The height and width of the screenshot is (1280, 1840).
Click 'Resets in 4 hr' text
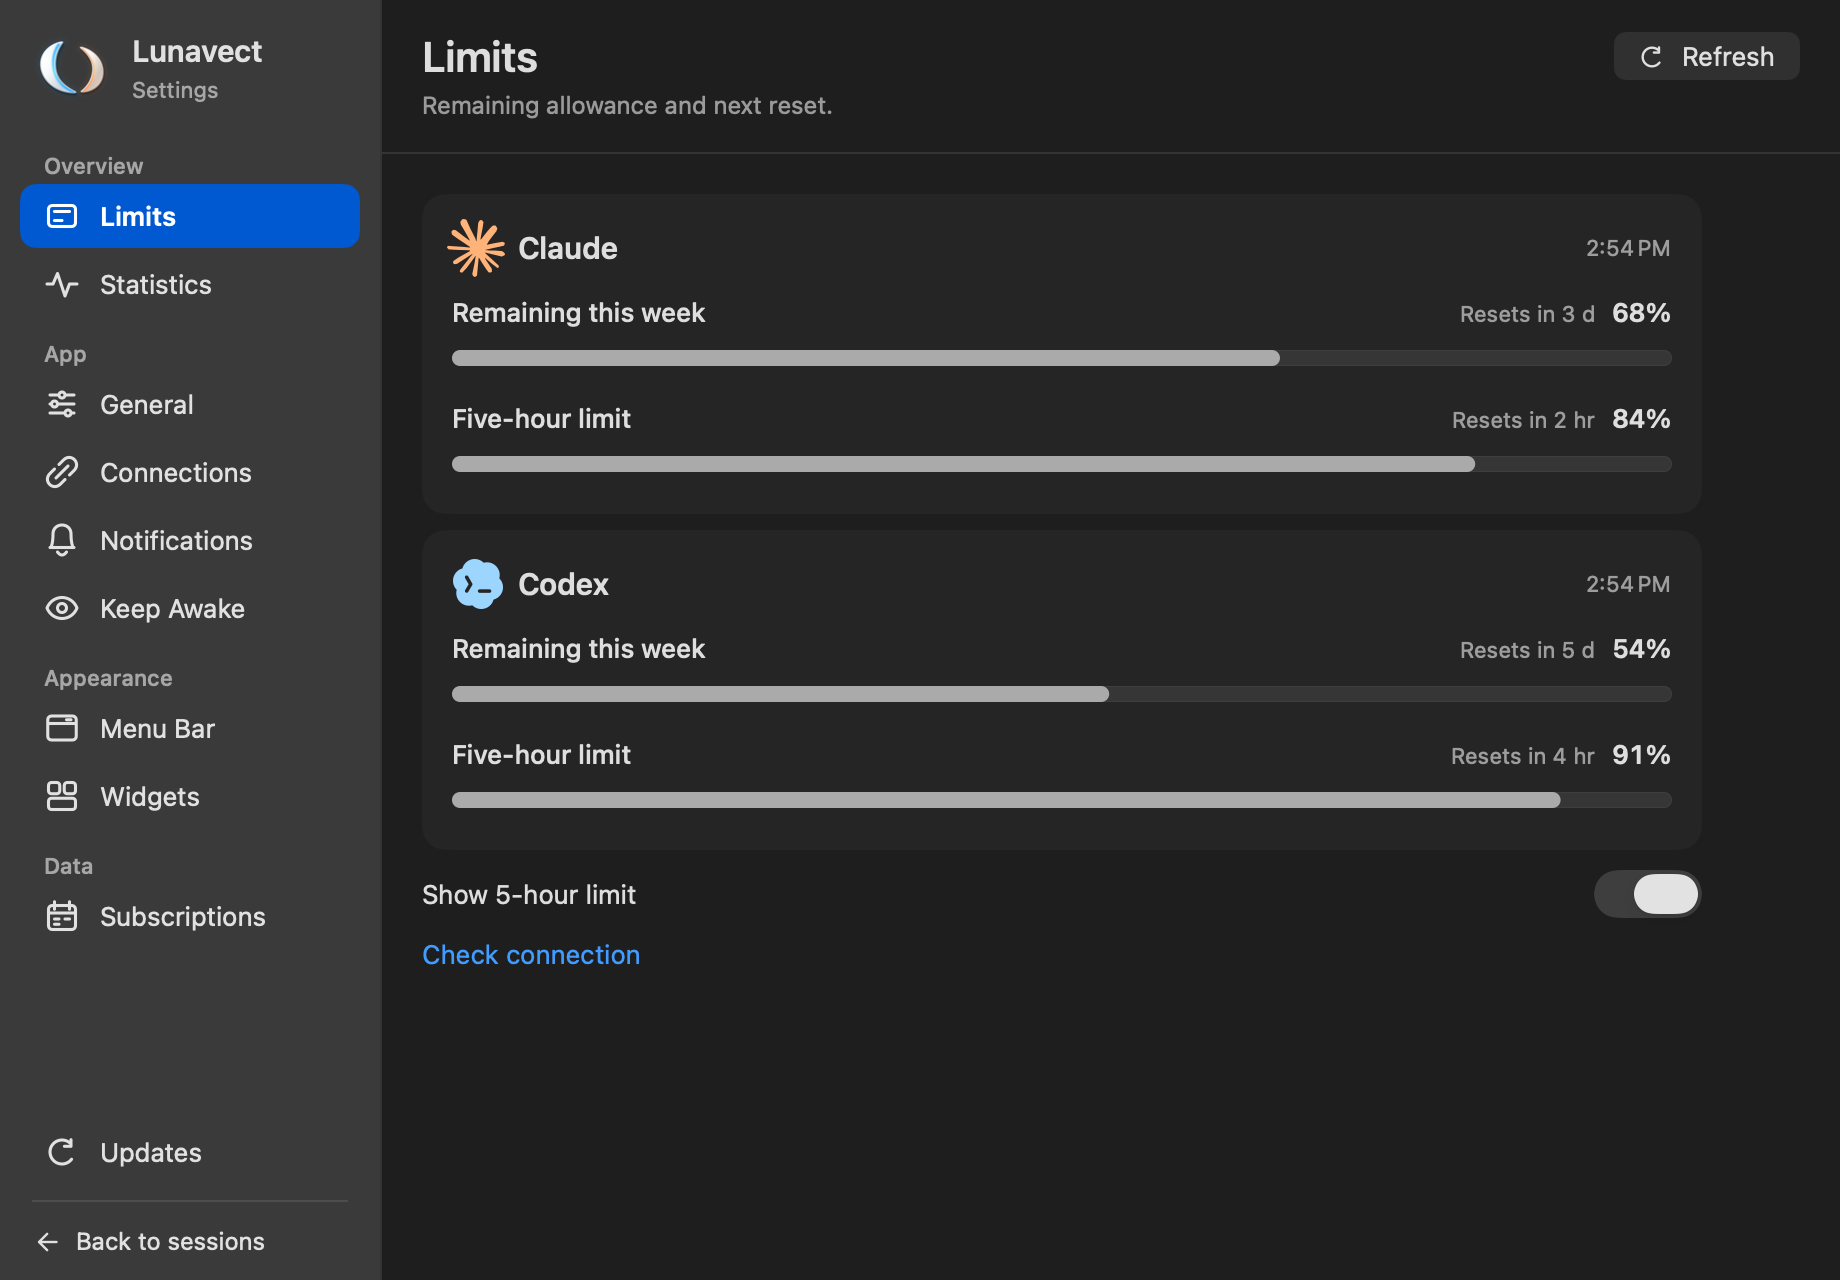[1523, 756]
